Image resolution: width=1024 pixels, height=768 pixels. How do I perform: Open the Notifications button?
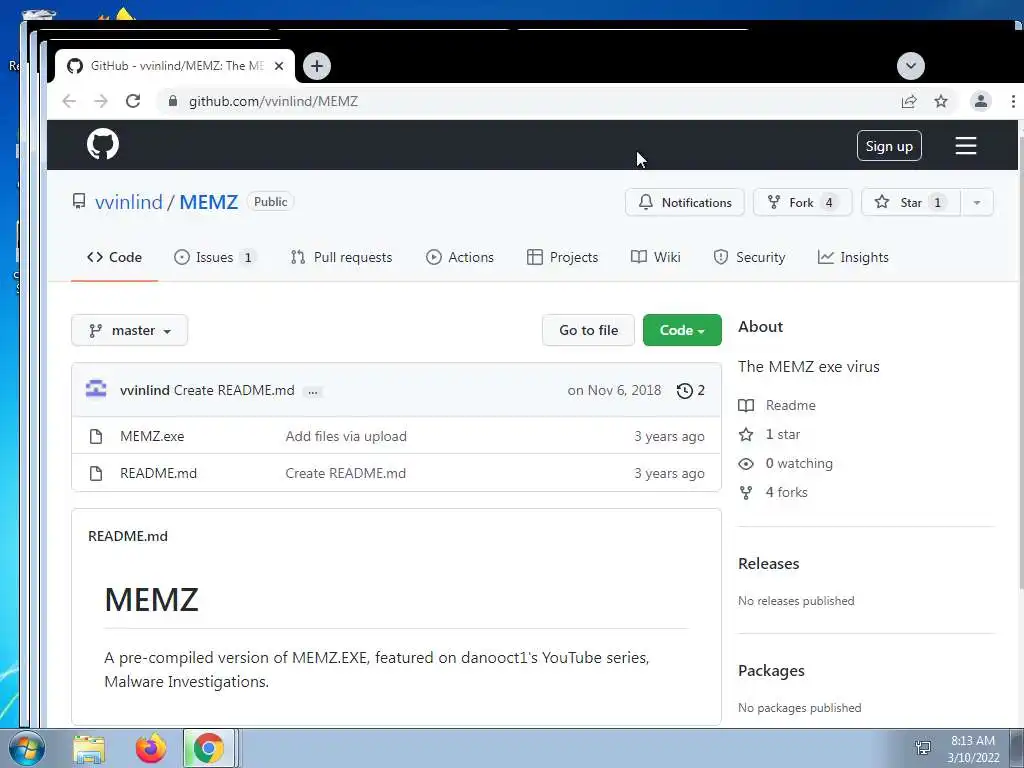click(684, 202)
